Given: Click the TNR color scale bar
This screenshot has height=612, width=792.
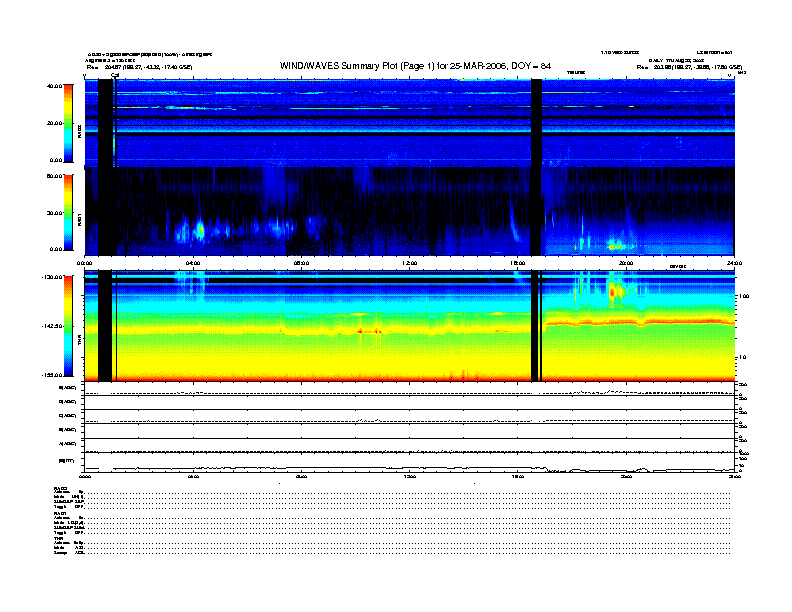Looking at the screenshot, I should pyautogui.click(x=68, y=326).
